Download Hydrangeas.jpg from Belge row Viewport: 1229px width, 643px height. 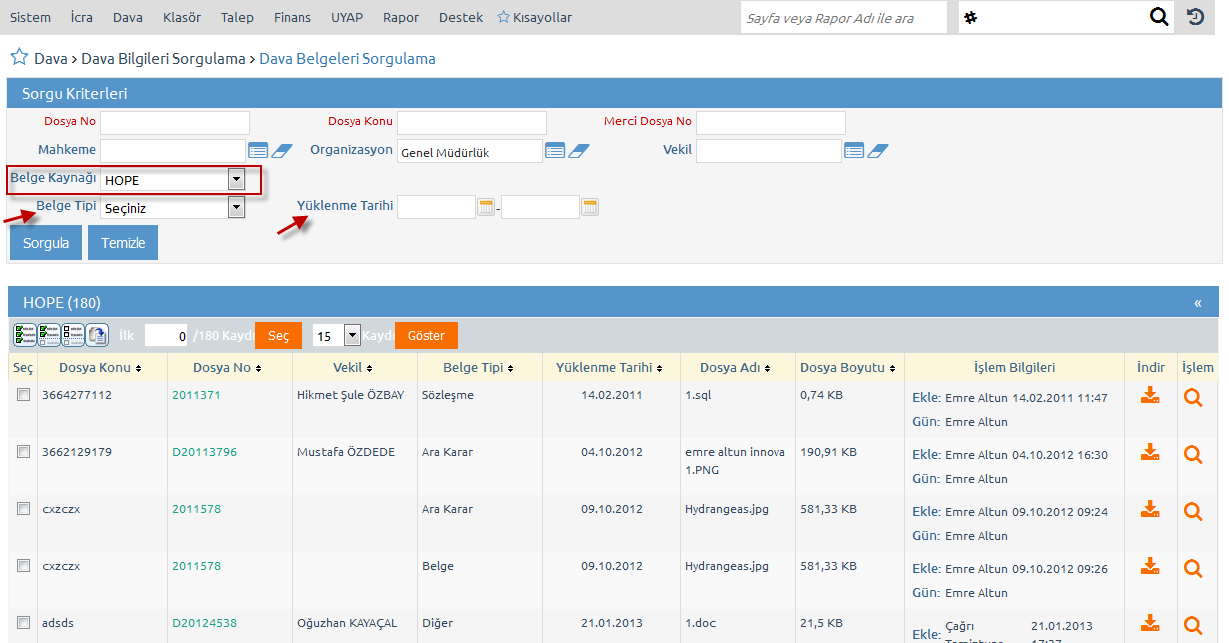pyautogui.click(x=1150, y=567)
